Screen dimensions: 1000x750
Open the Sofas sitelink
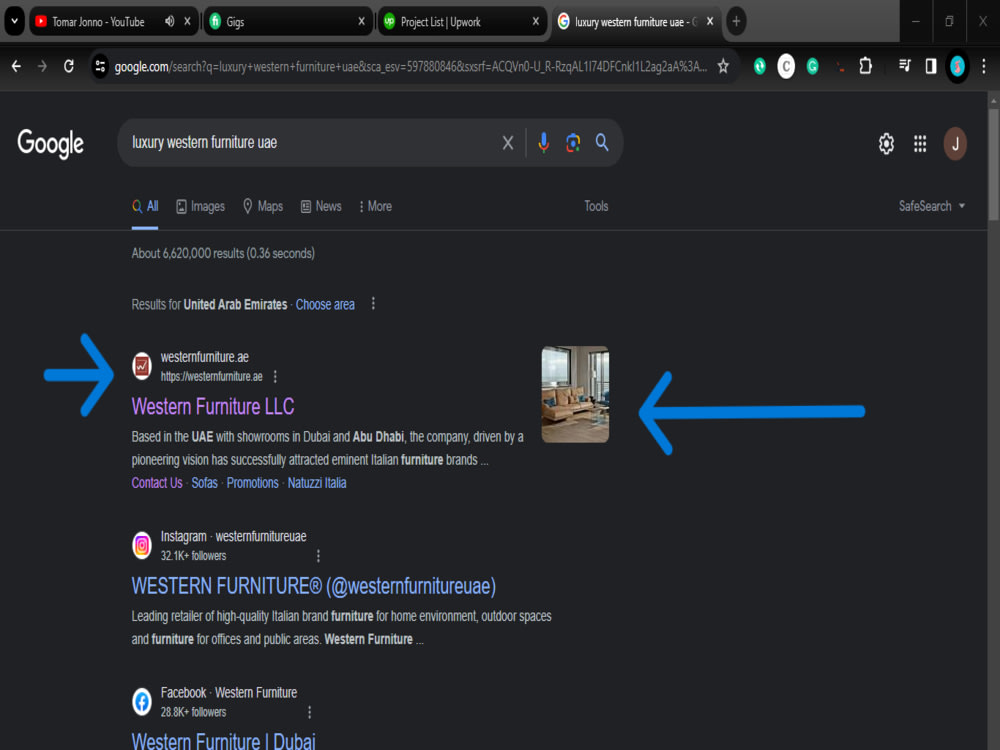tap(205, 483)
